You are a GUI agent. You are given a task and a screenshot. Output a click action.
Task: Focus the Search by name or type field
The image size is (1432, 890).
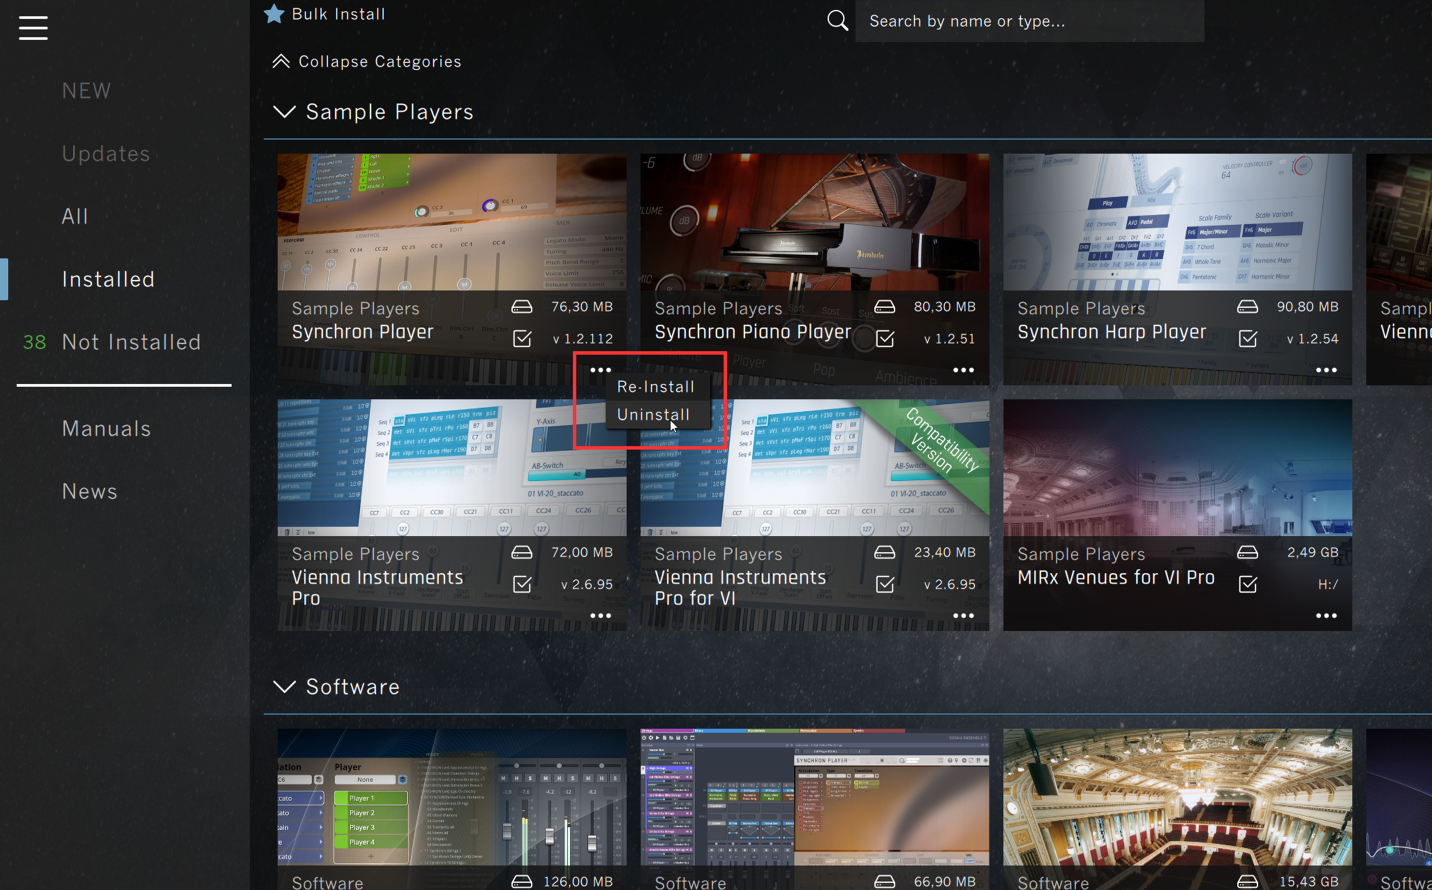click(x=1030, y=21)
